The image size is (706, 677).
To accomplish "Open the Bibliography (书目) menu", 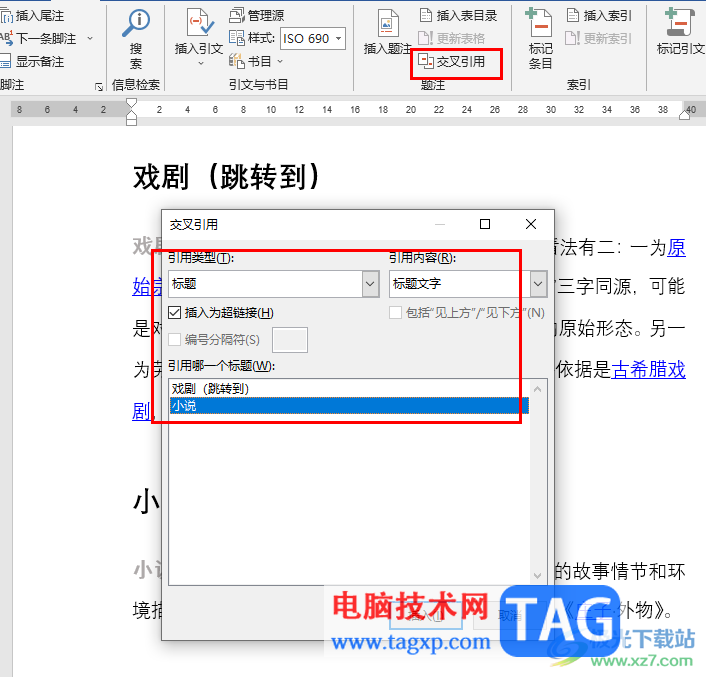I will 256,61.
